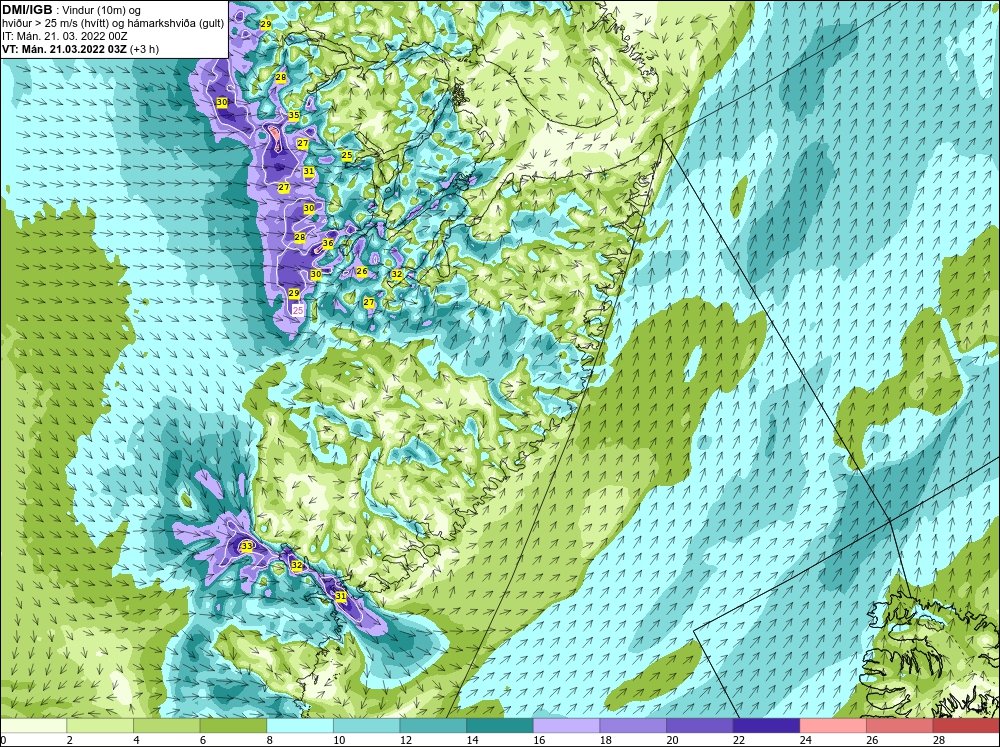
Task: Click the yellow-boxed gust label 25
Action: (x=346, y=155)
